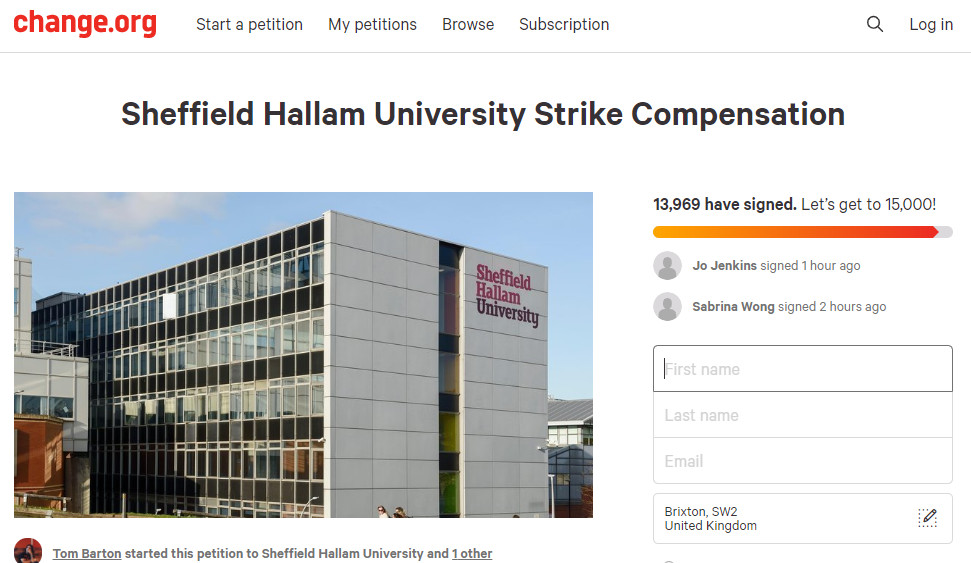This screenshot has height=563, width=971.
Task: Click Sabrina Wong's avatar icon
Action: [667, 307]
